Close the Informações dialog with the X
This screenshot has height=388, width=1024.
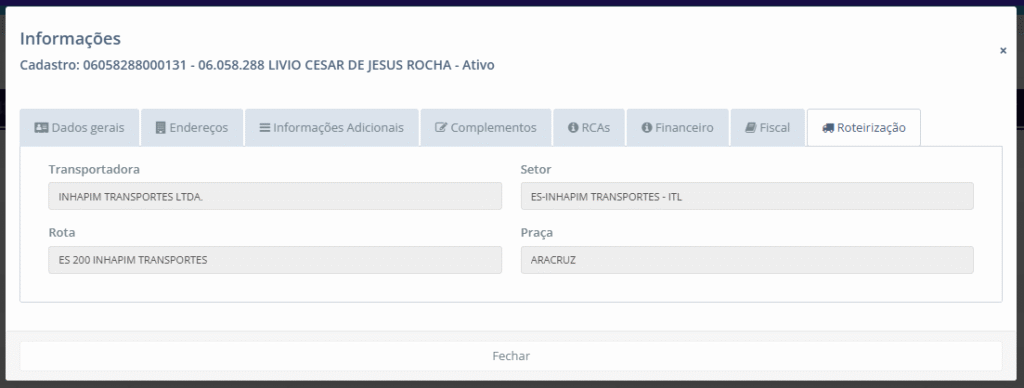click(x=1003, y=50)
